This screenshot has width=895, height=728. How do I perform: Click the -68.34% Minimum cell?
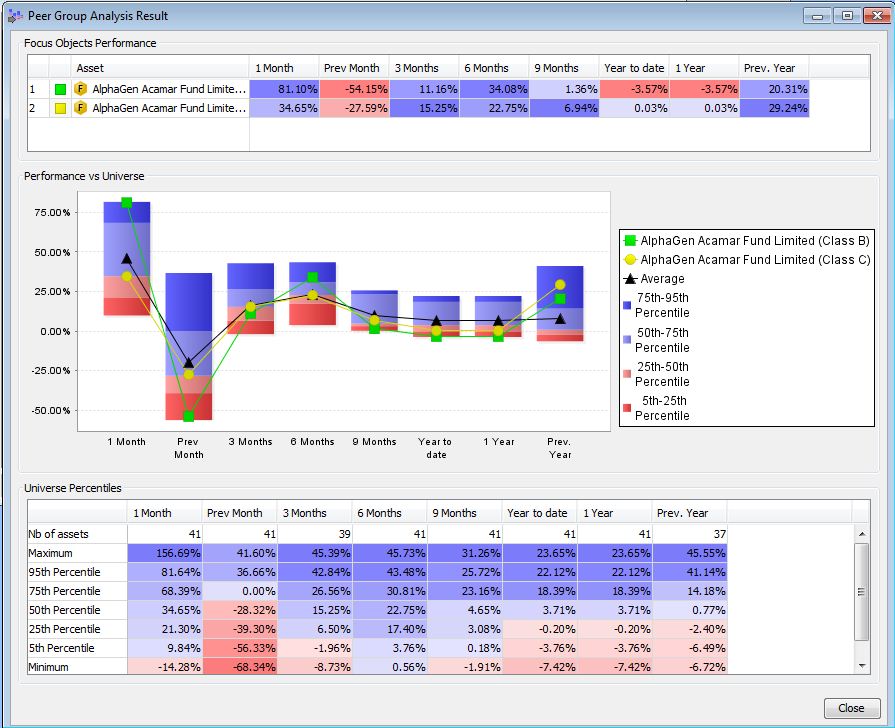pos(240,666)
